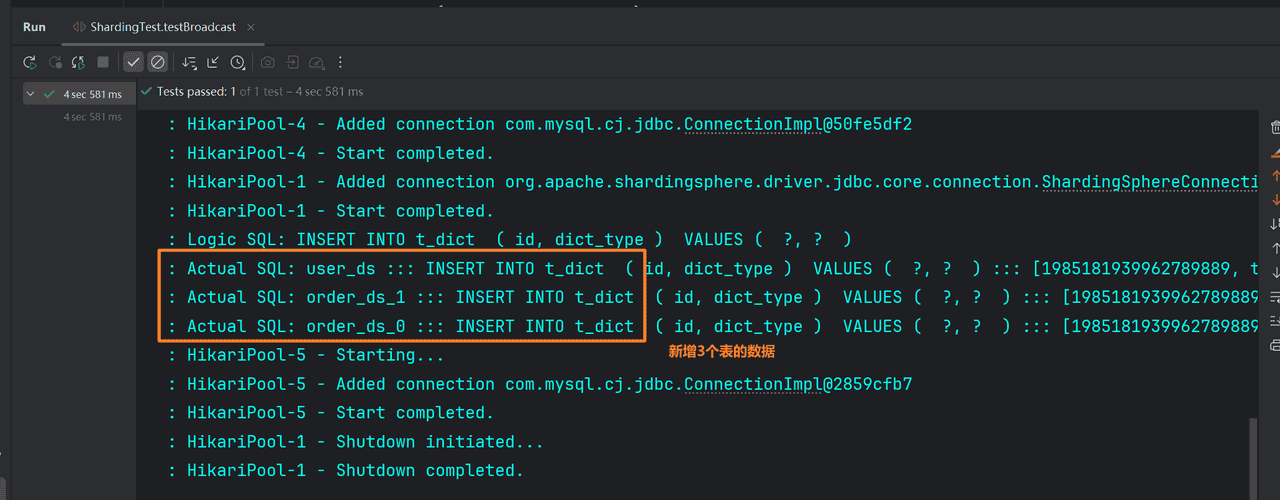Screen dimensions: 1280x500
Task: Close the ShardingTest.testBroadcast tab
Action: [250, 27]
